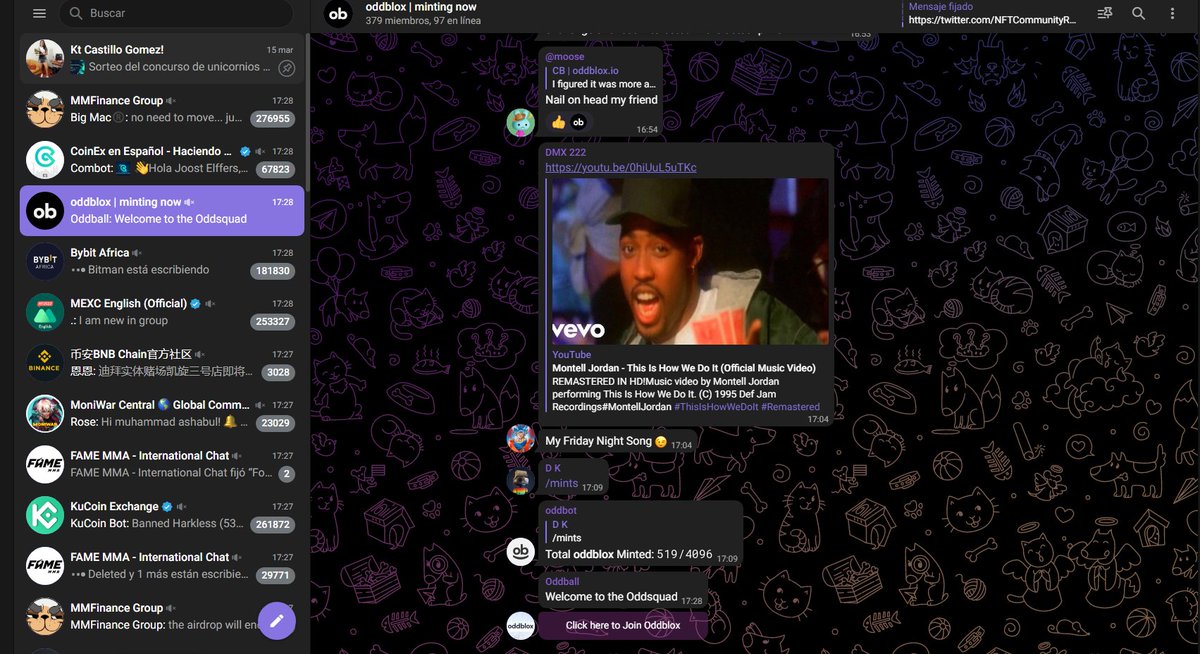1200x654 pixels.
Task: Click the 253327 unread badge on MEXC
Action: point(272,321)
